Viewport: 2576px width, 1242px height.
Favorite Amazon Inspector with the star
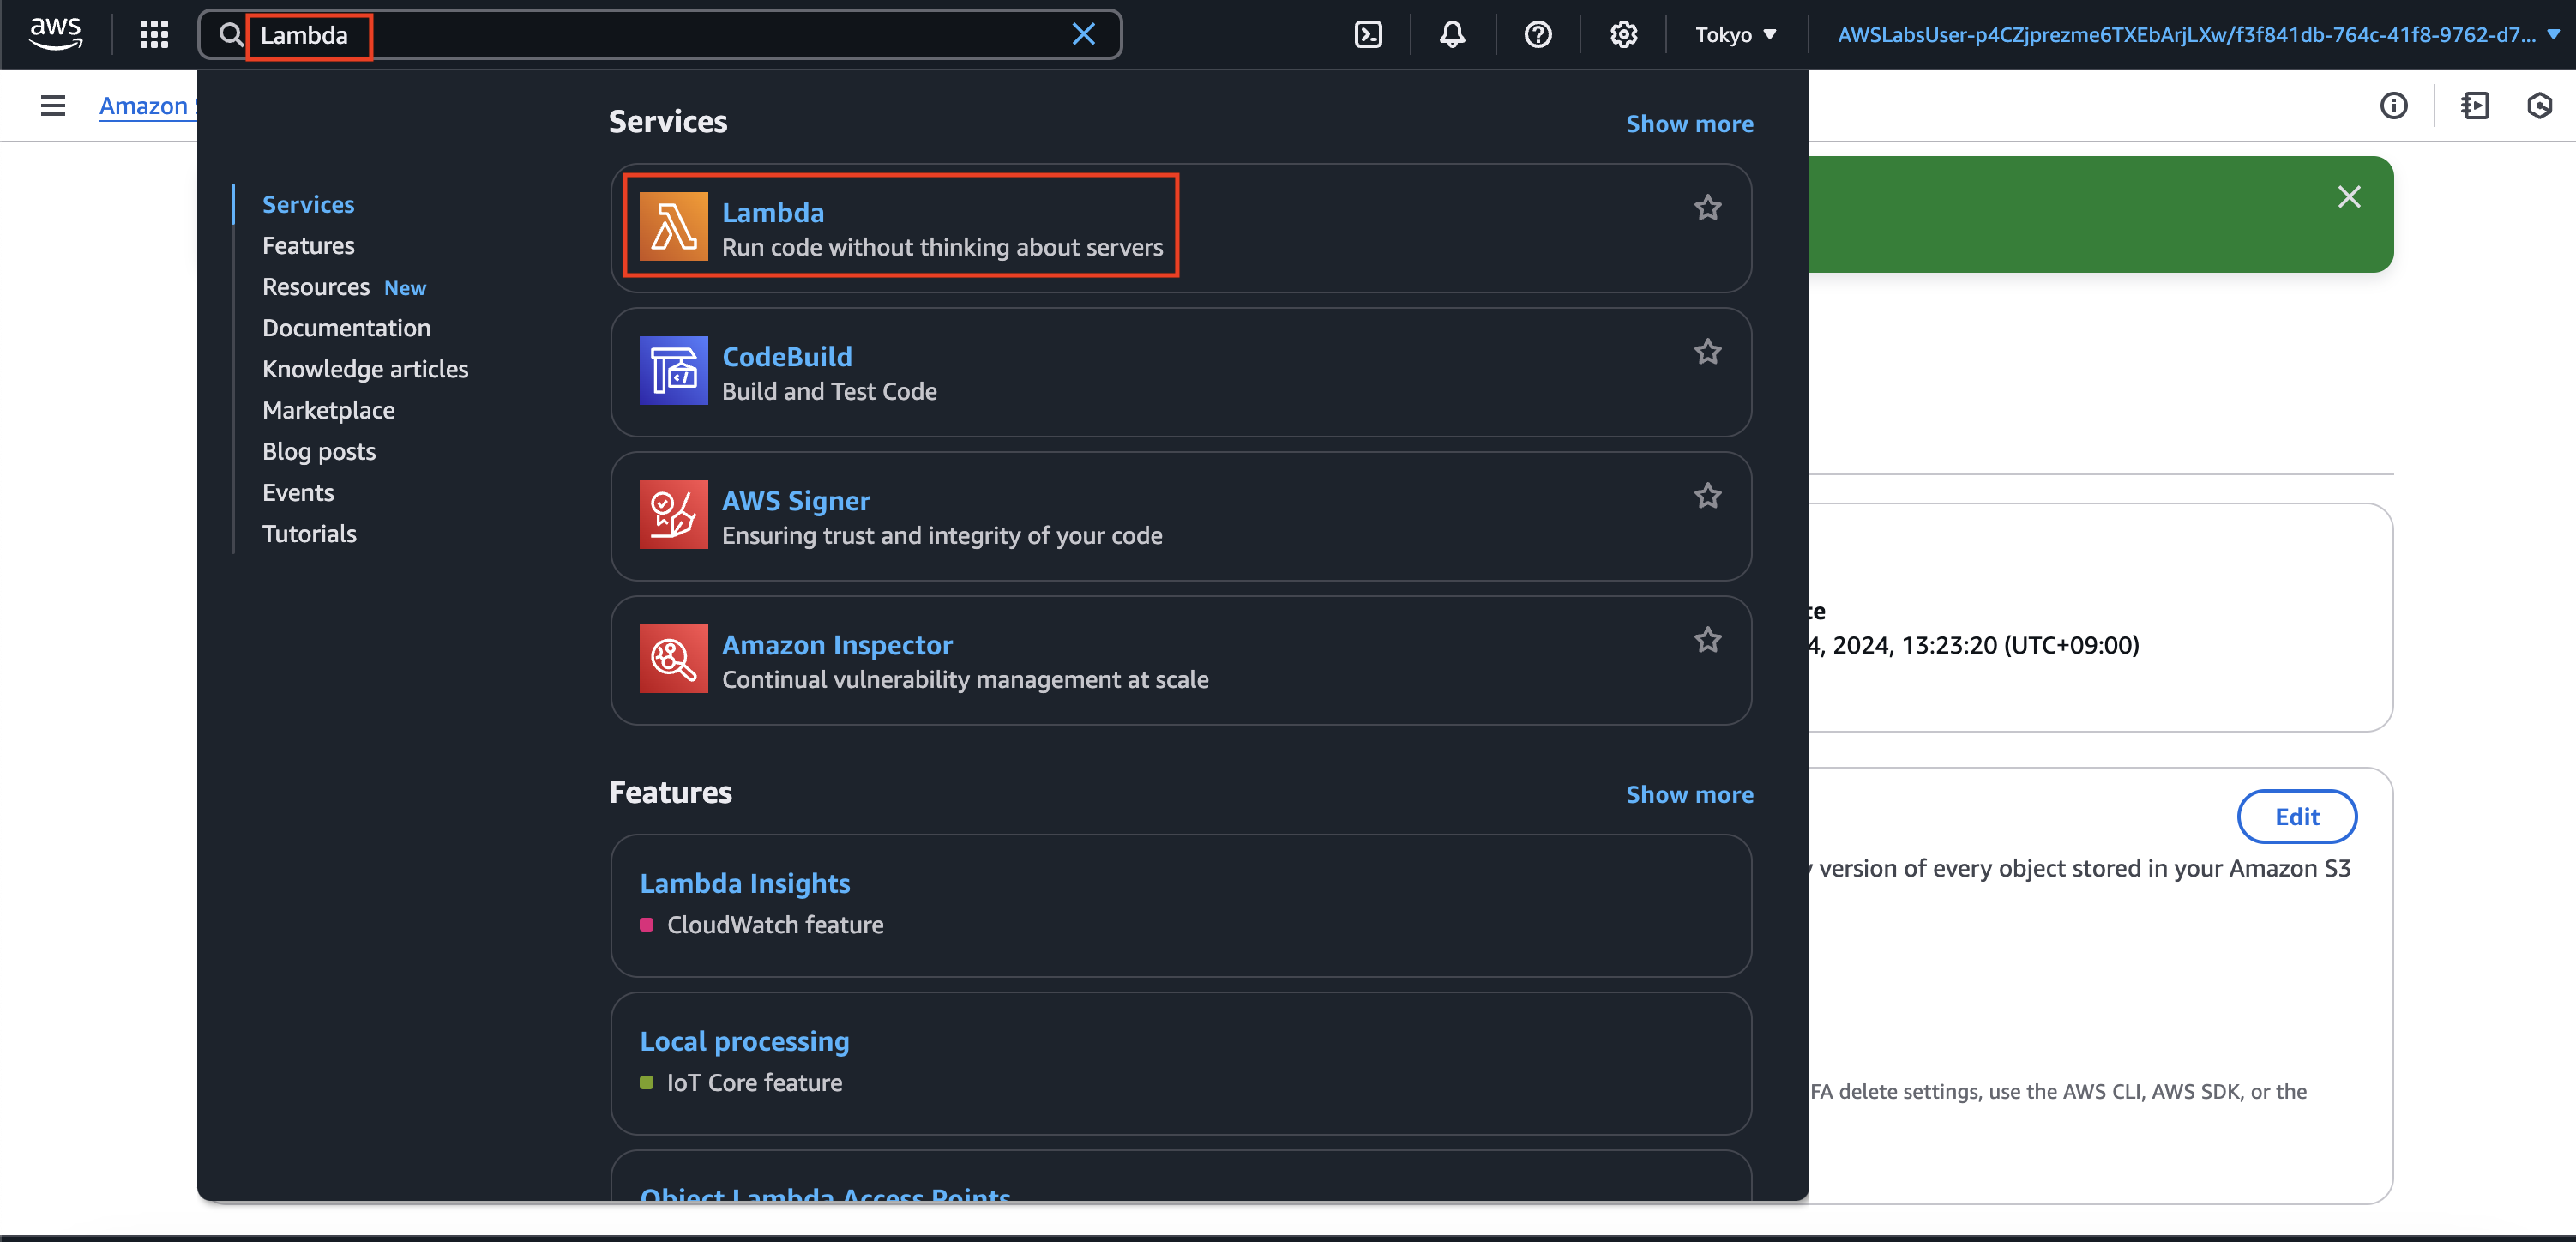(x=1708, y=640)
